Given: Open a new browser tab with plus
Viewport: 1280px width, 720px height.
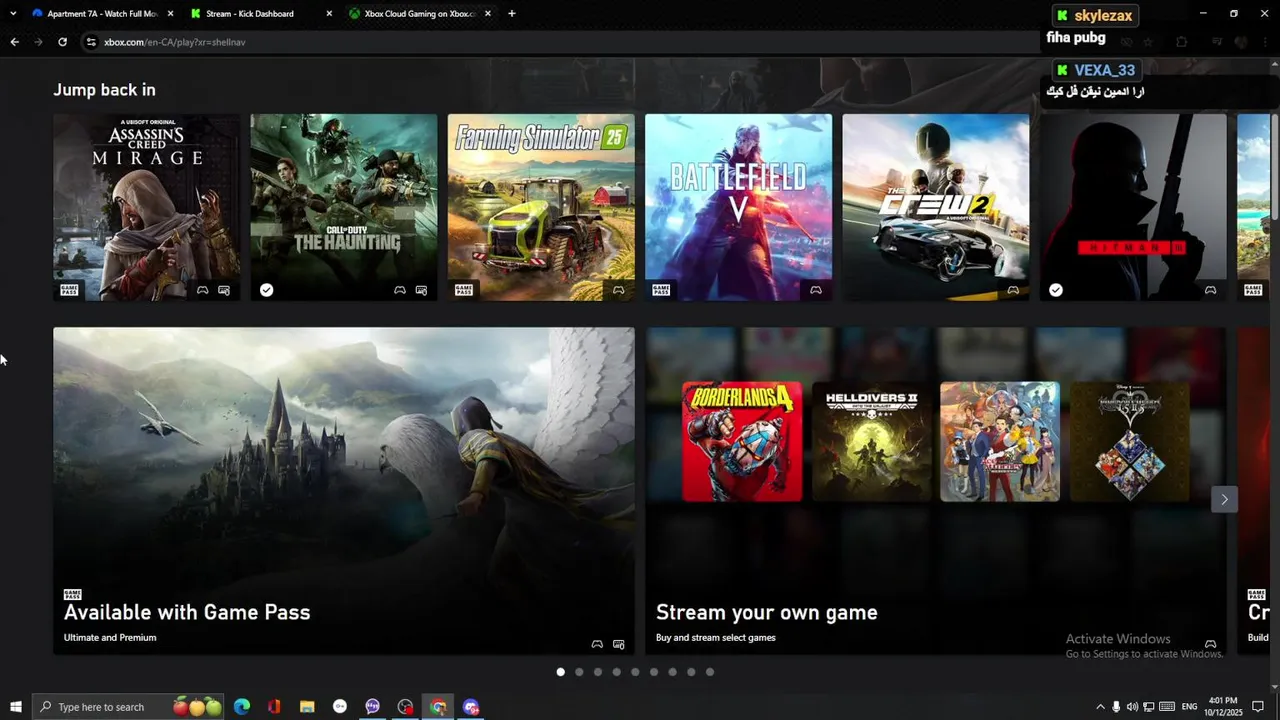Looking at the screenshot, I should (512, 14).
